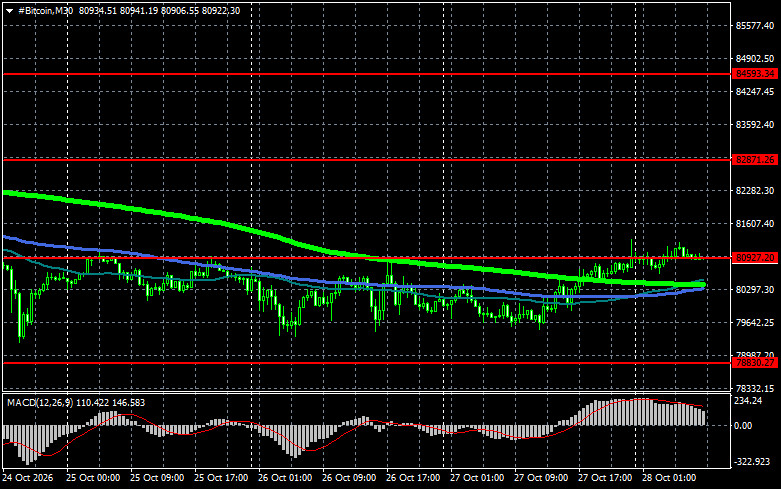Click the 79642.25 price scale value
This screenshot has height=489, width=781.
tap(755, 323)
